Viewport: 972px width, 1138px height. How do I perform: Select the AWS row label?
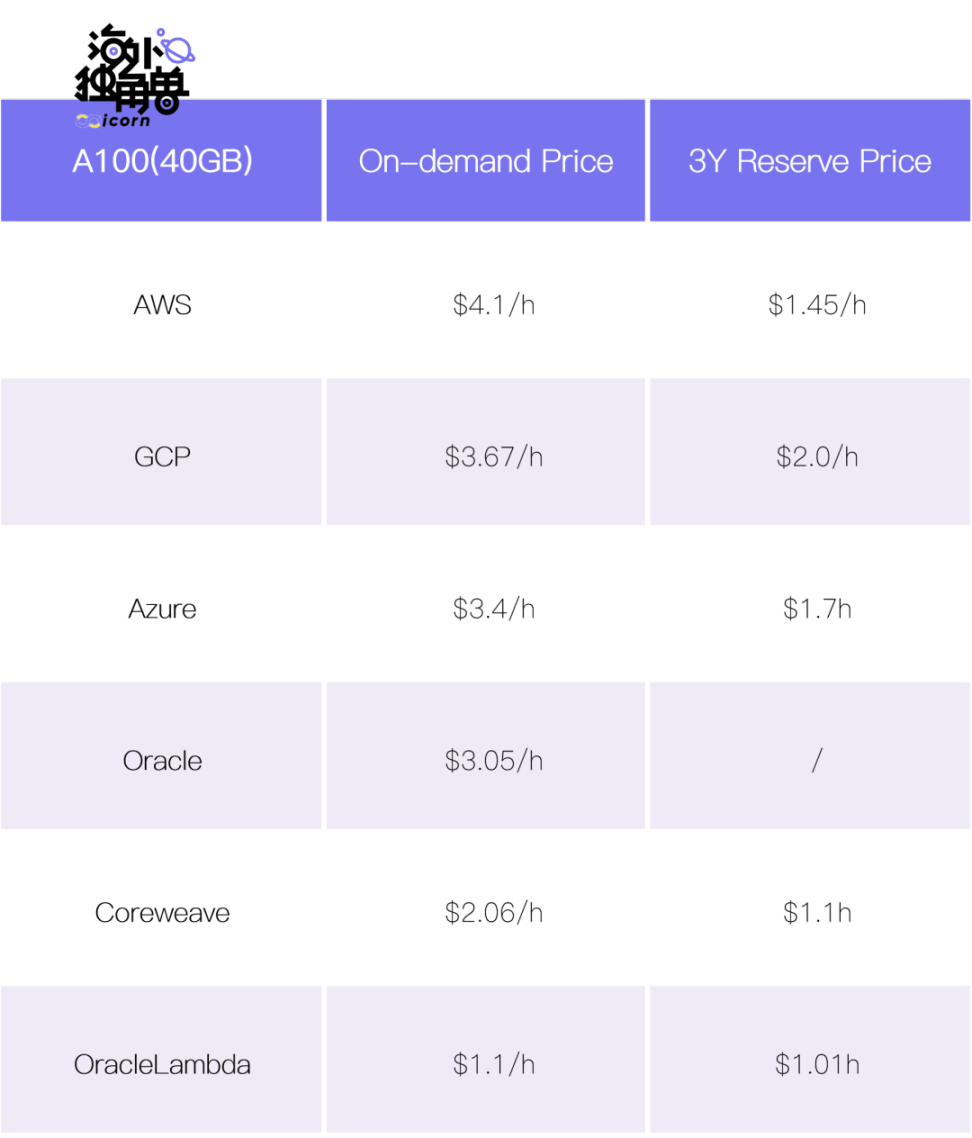pos(162,305)
